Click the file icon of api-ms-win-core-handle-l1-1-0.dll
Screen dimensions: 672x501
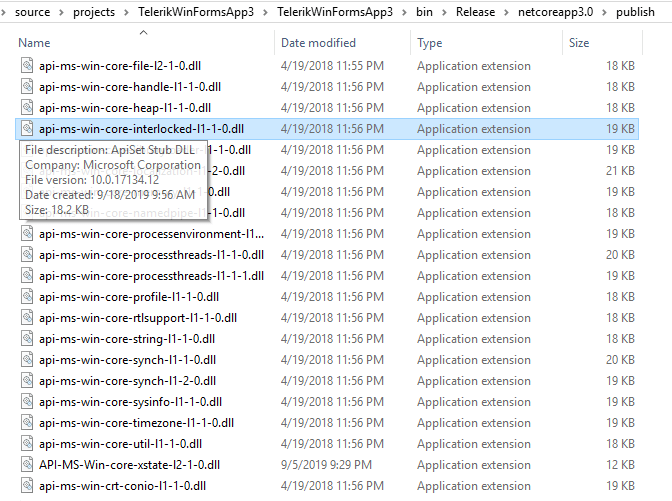coord(27,87)
